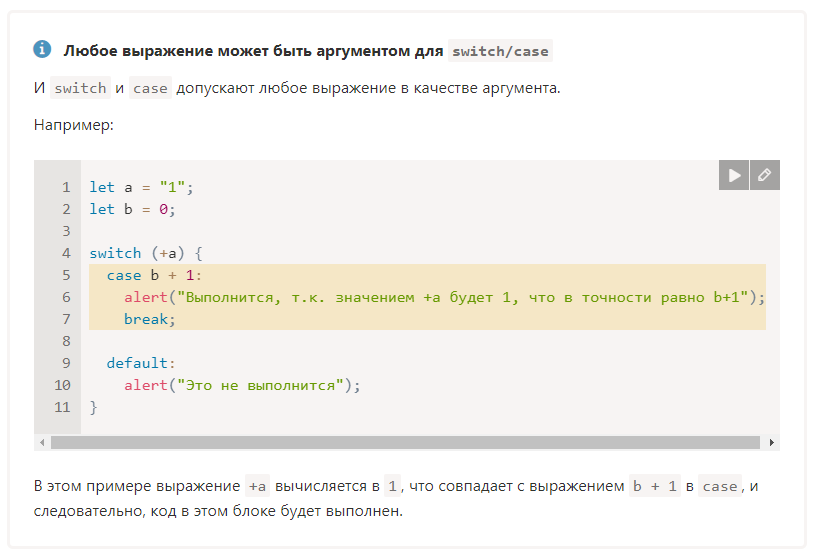Click the horizontal scrollbar left arrow
The image size is (813, 557).
pos(42,442)
